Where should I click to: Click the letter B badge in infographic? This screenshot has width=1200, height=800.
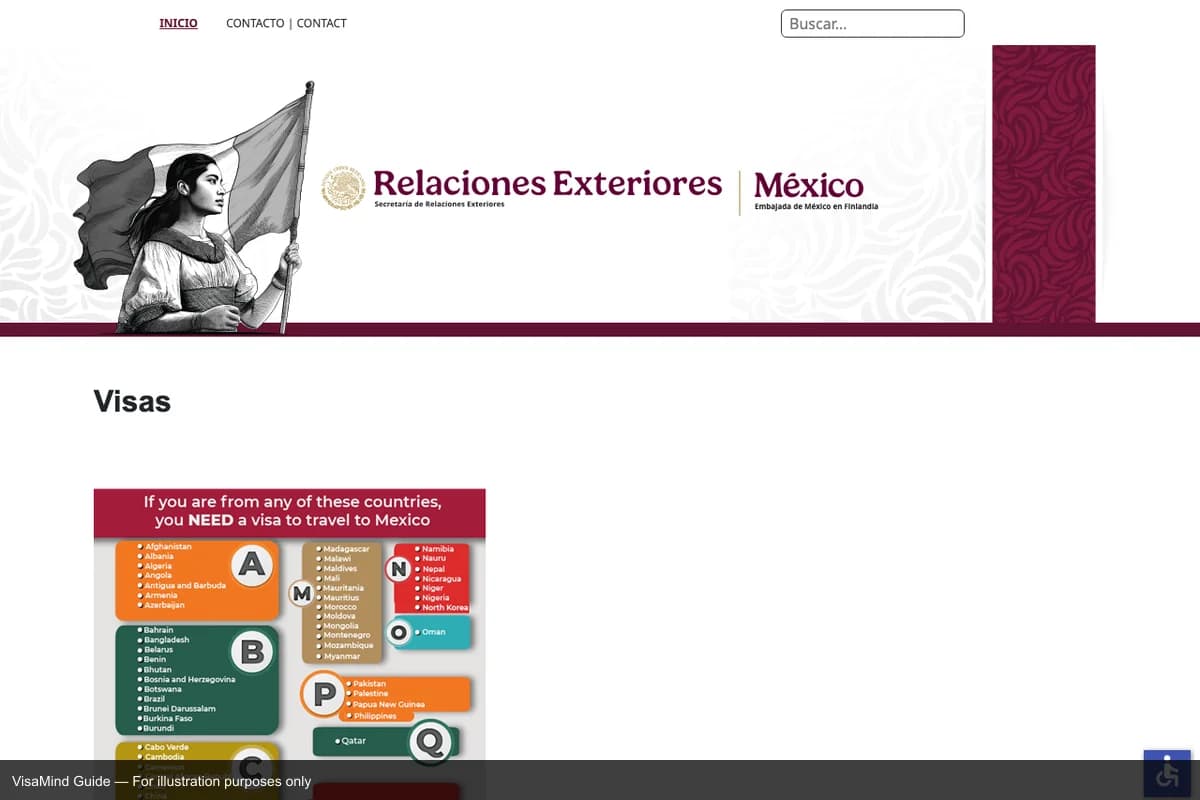(x=252, y=652)
